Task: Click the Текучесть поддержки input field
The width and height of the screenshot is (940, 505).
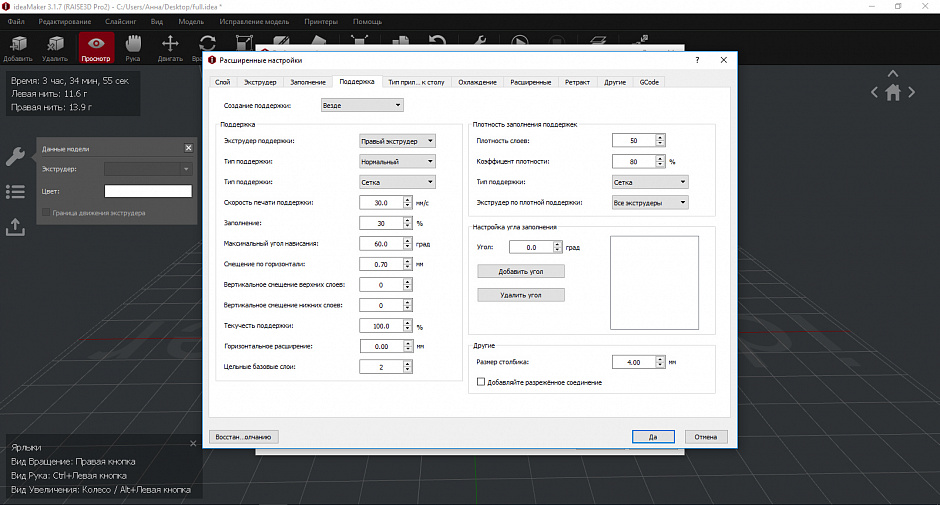Action: click(x=381, y=326)
